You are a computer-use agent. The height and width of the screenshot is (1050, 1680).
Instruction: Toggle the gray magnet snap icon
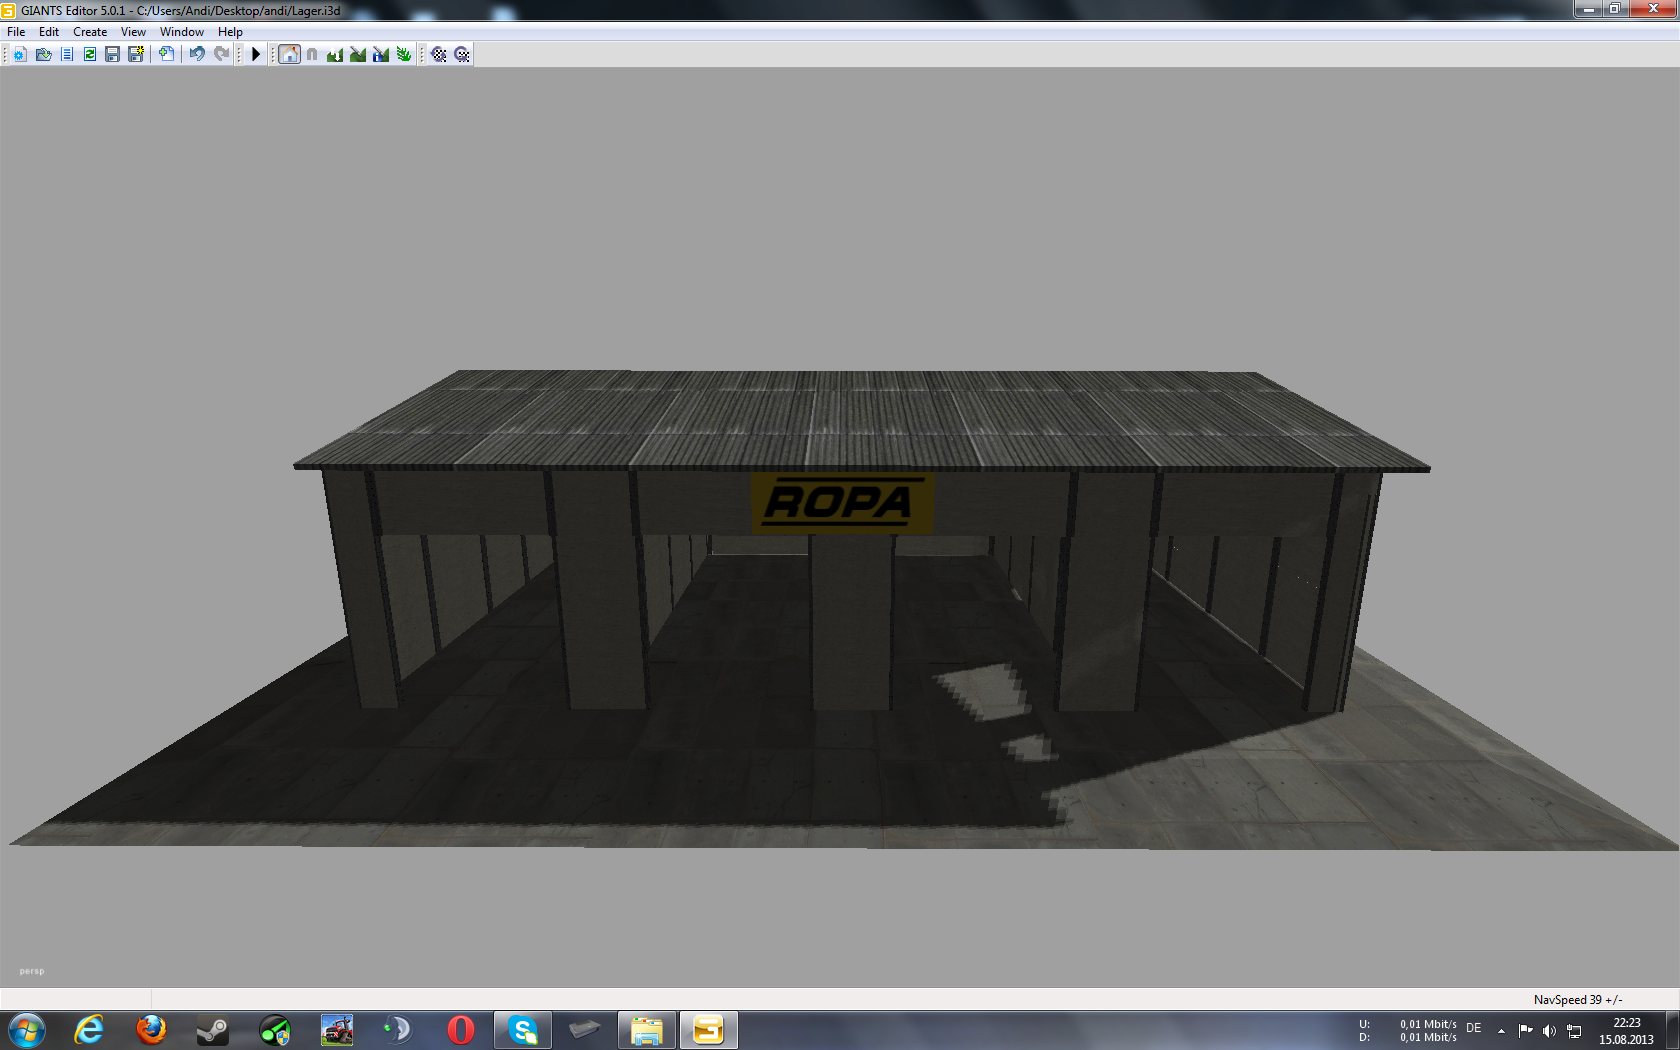click(312, 54)
